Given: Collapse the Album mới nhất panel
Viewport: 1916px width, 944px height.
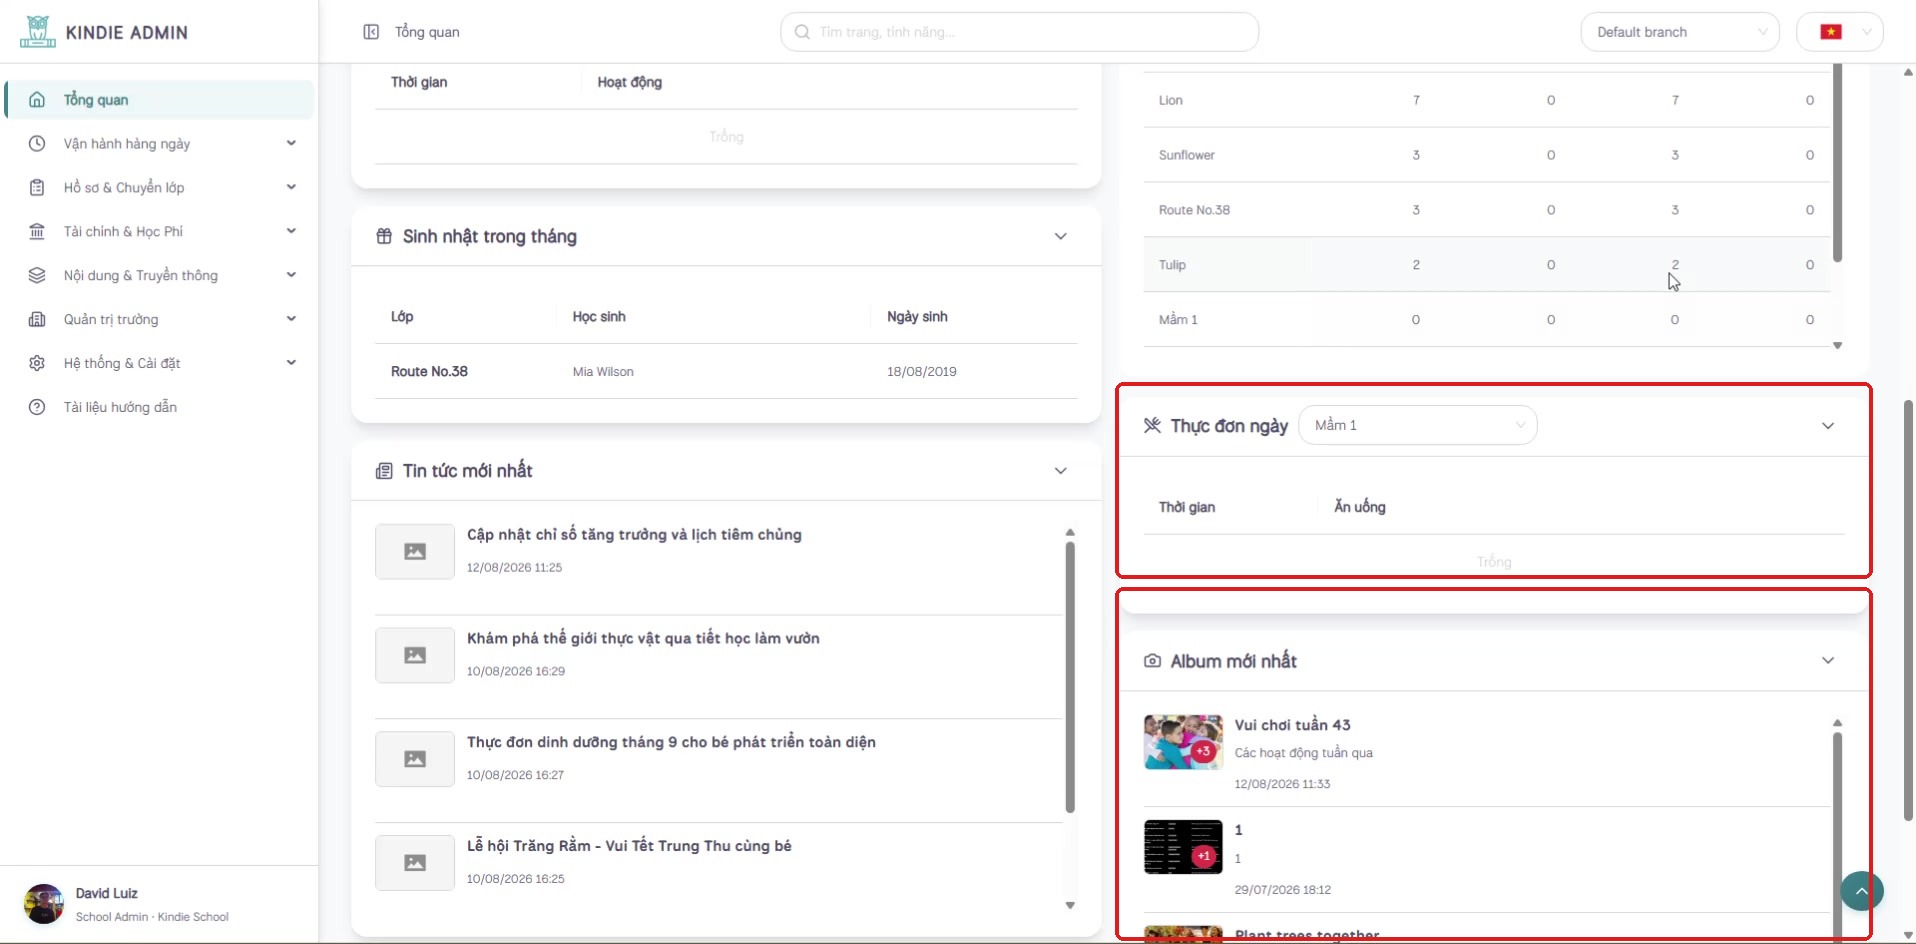Looking at the screenshot, I should click(1828, 661).
